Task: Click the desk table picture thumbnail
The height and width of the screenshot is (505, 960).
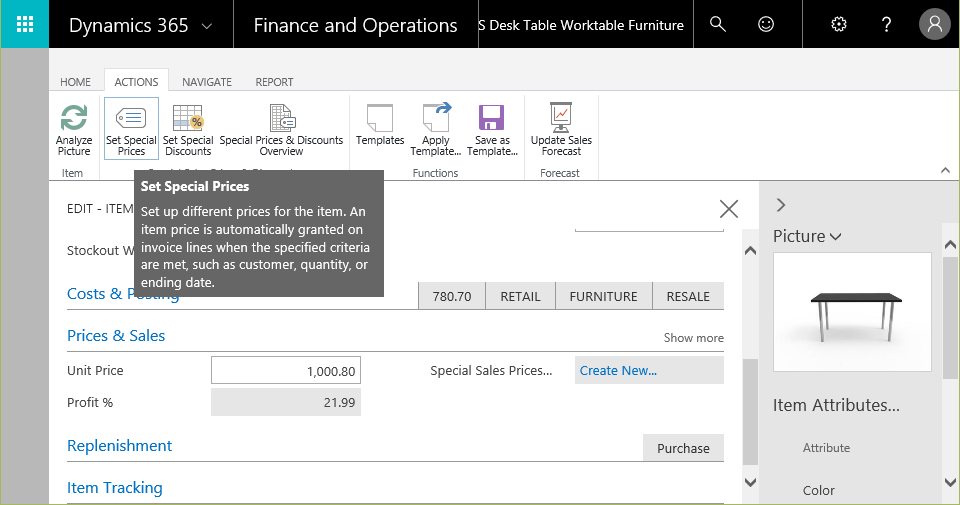Action: coord(852,312)
